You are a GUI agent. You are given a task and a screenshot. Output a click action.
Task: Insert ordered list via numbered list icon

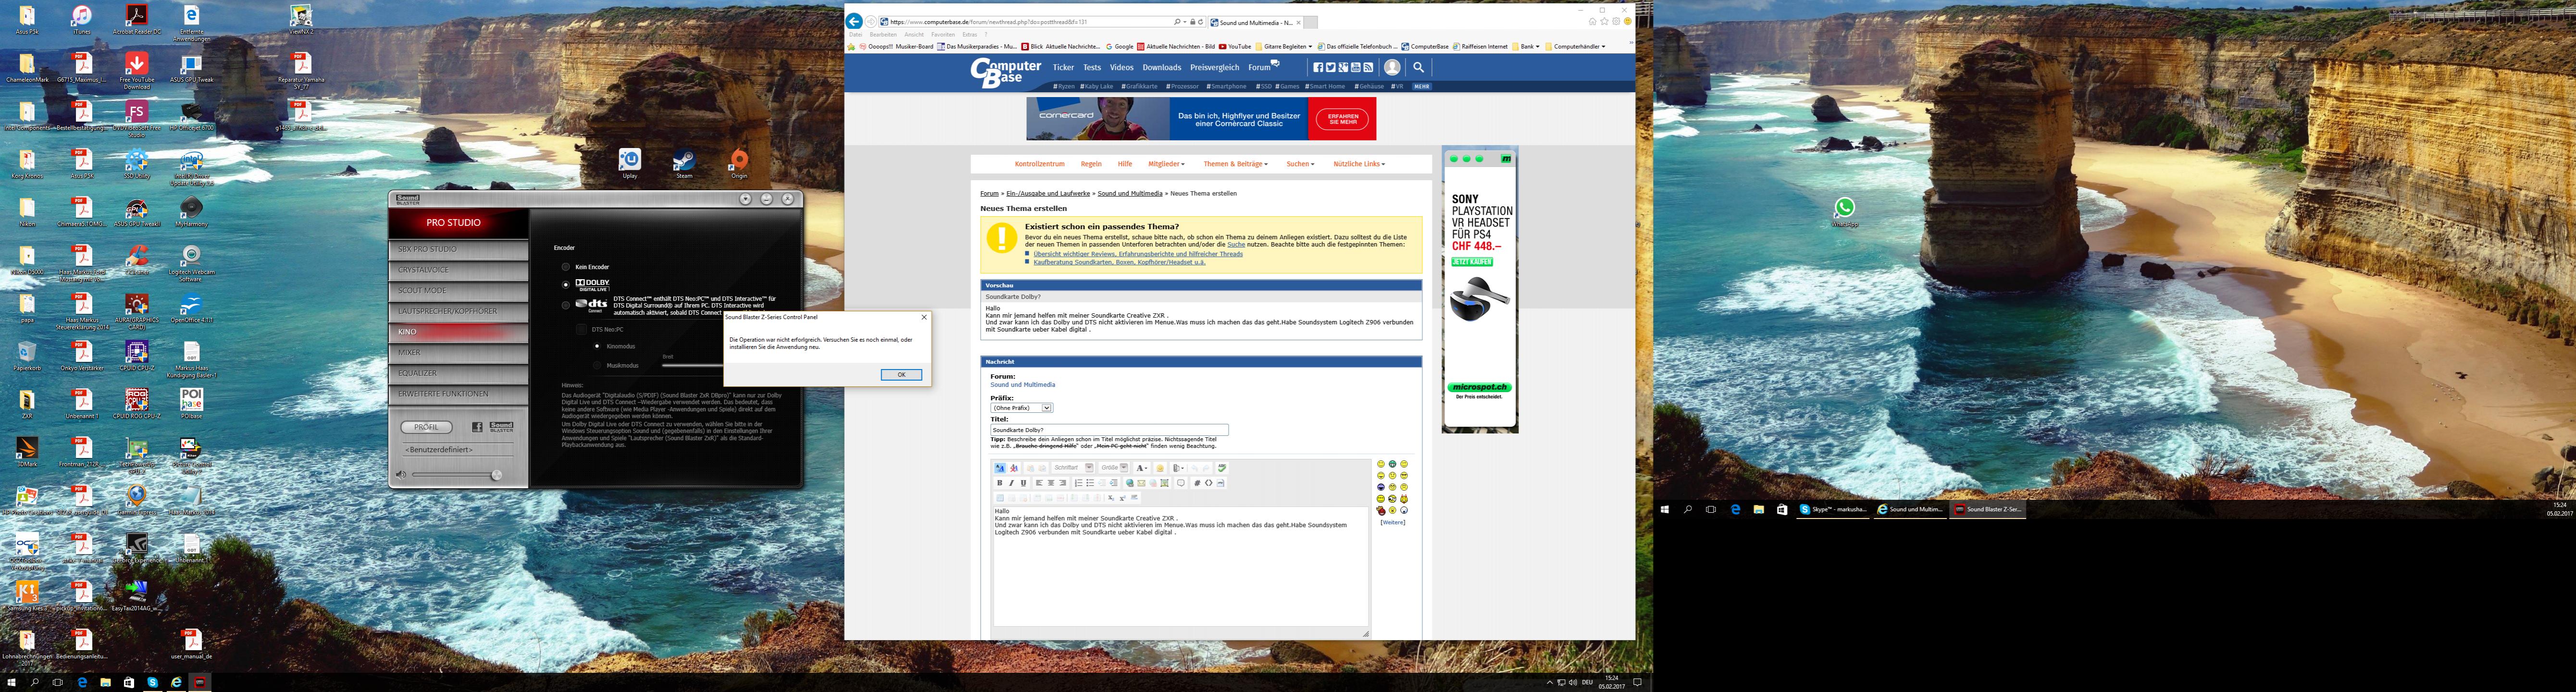[1079, 483]
